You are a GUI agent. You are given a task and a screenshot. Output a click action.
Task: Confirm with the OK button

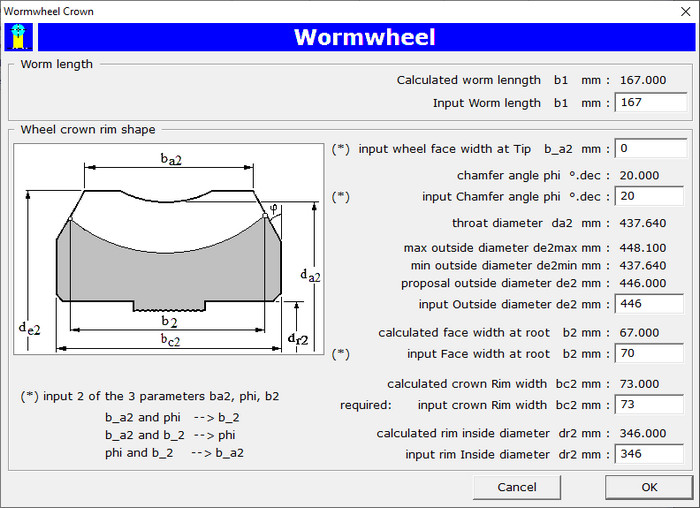click(x=649, y=487)
